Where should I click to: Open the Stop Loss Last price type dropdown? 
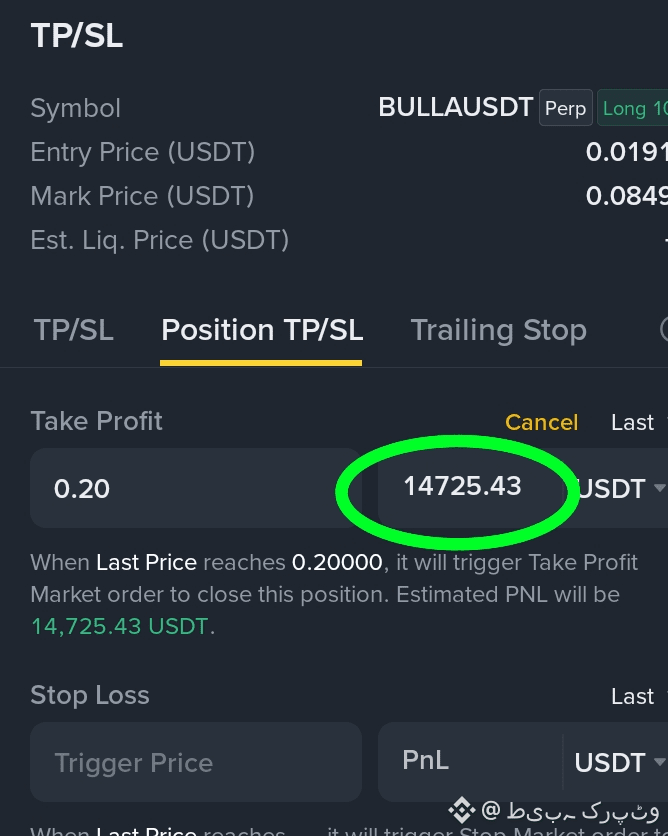click(x=638, y=696)
